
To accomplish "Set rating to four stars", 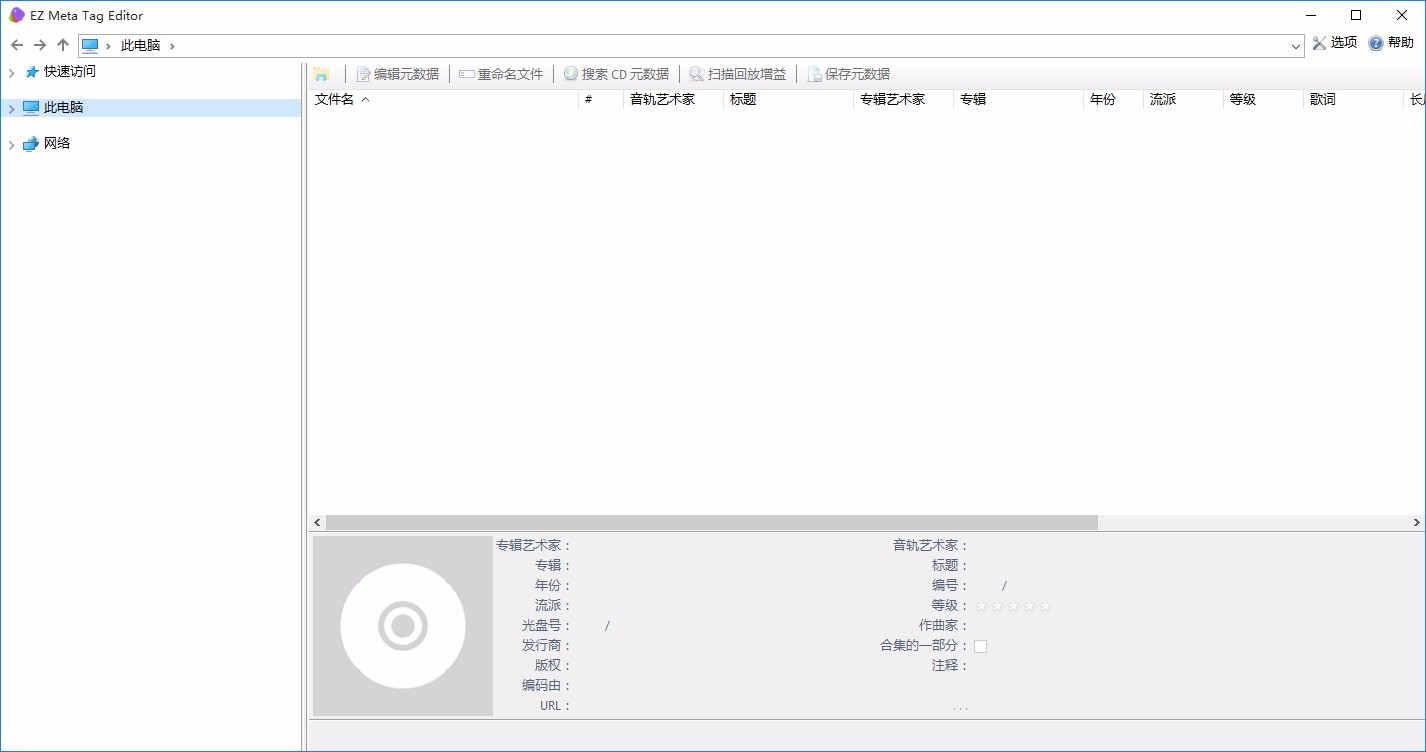I will 1029,606.
